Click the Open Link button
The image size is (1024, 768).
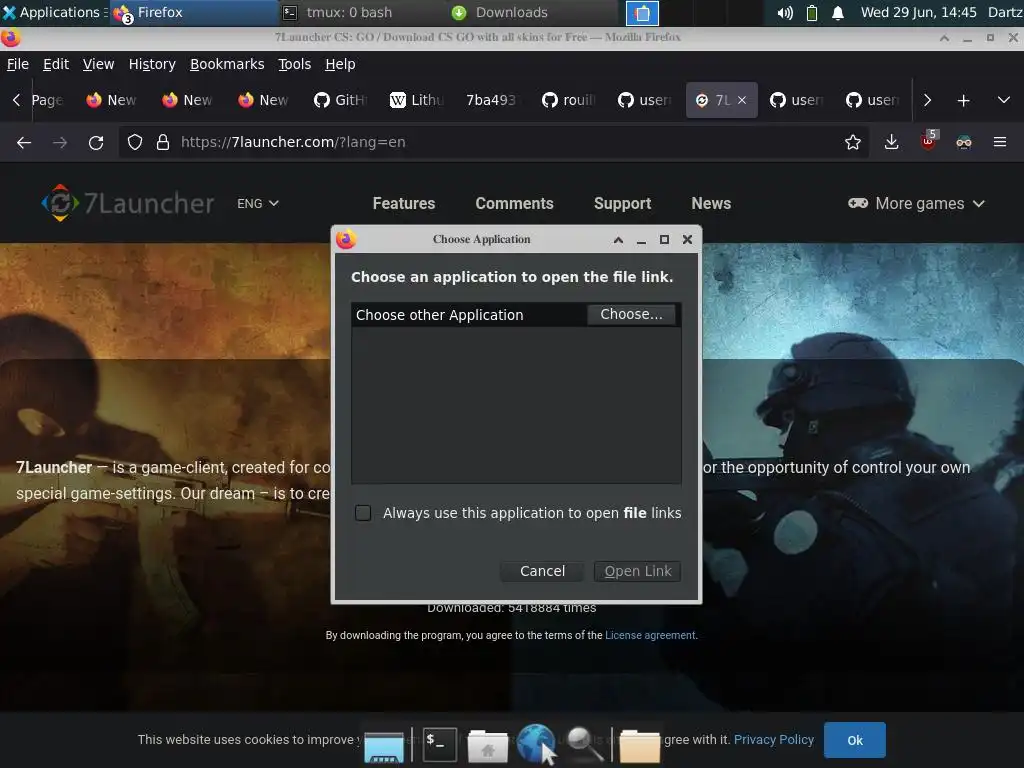tap(637, 571)
